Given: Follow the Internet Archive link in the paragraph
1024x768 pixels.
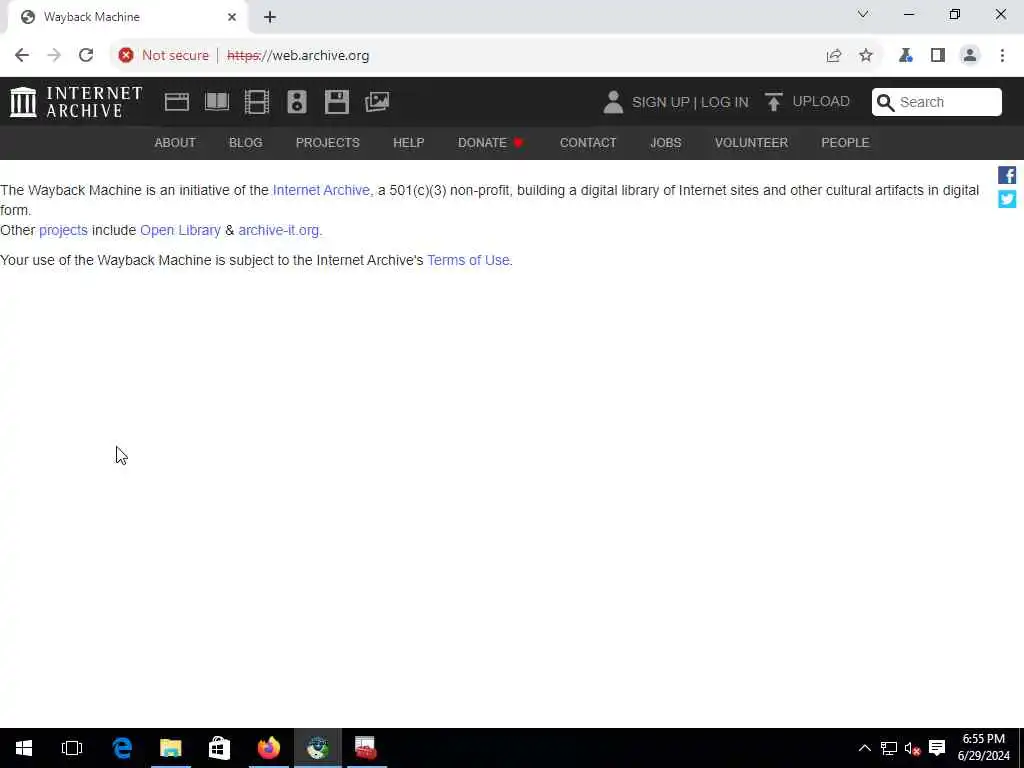Looking at the screenshot, I should [321, 190].
